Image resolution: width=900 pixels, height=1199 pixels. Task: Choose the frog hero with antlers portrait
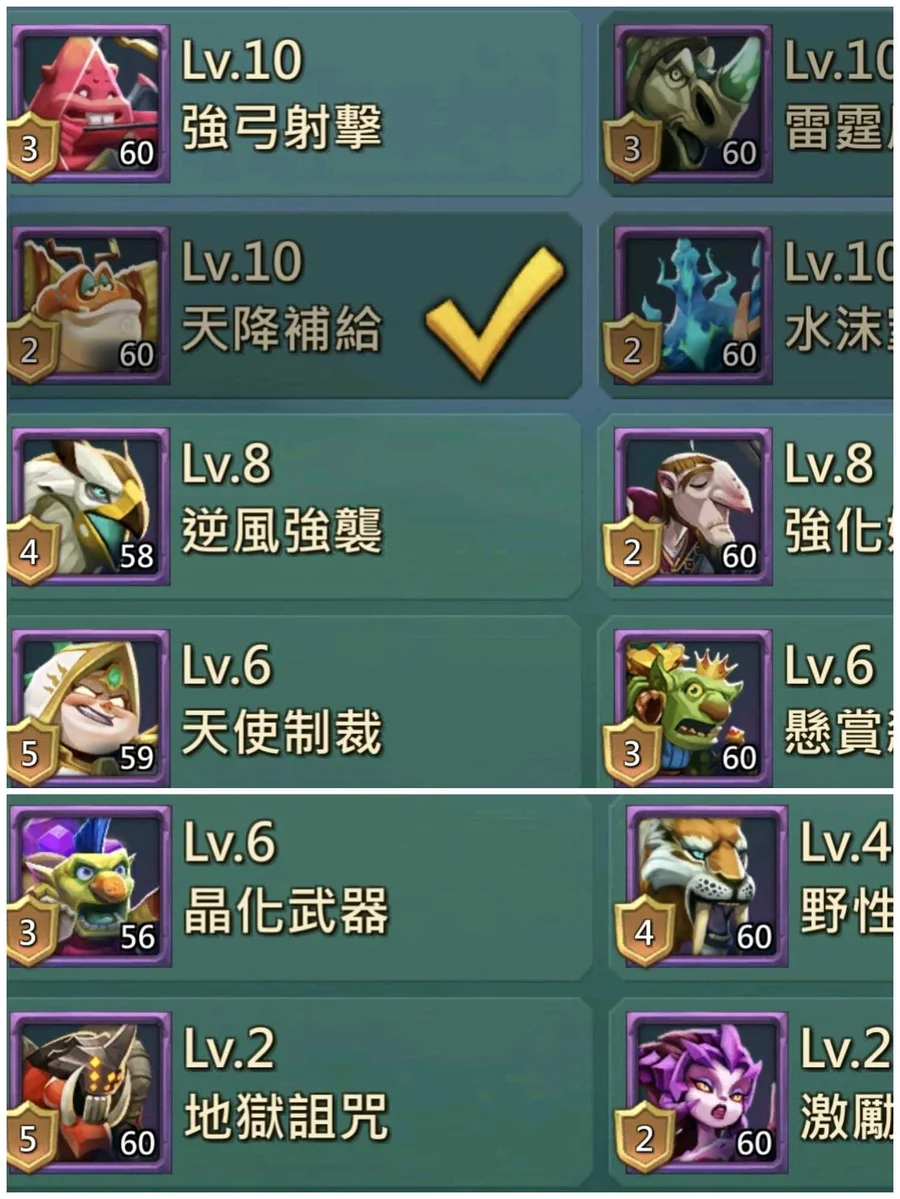click(x=90, y=304)
